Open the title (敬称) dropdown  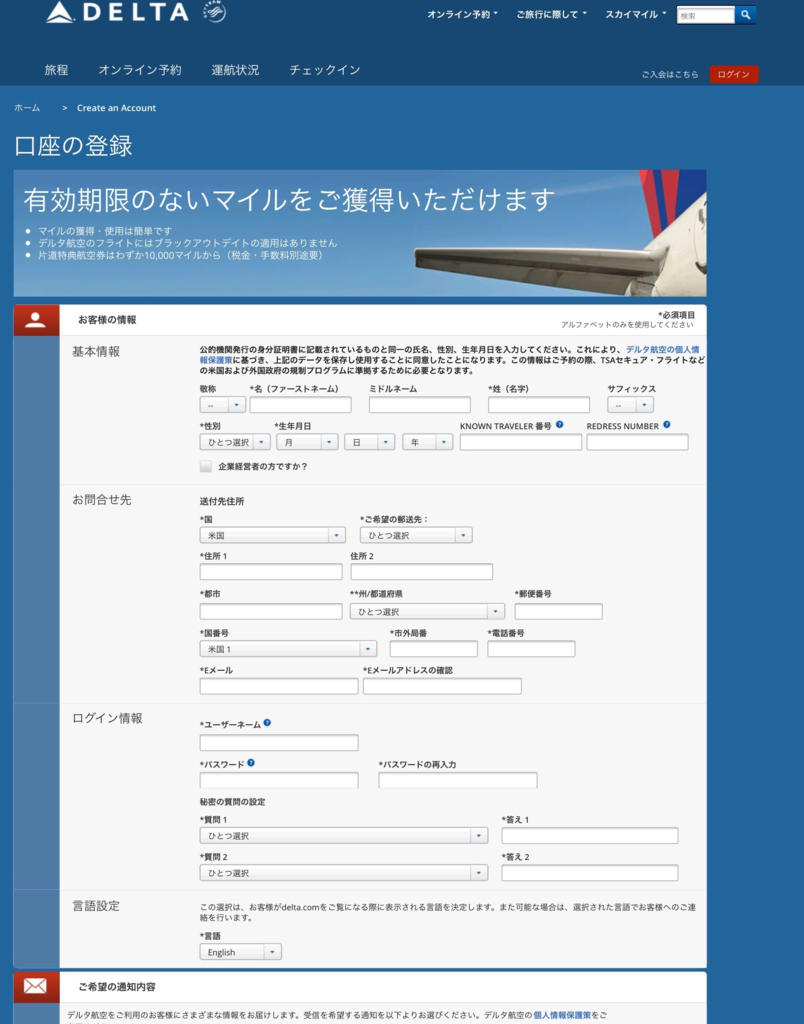[223, 405]
